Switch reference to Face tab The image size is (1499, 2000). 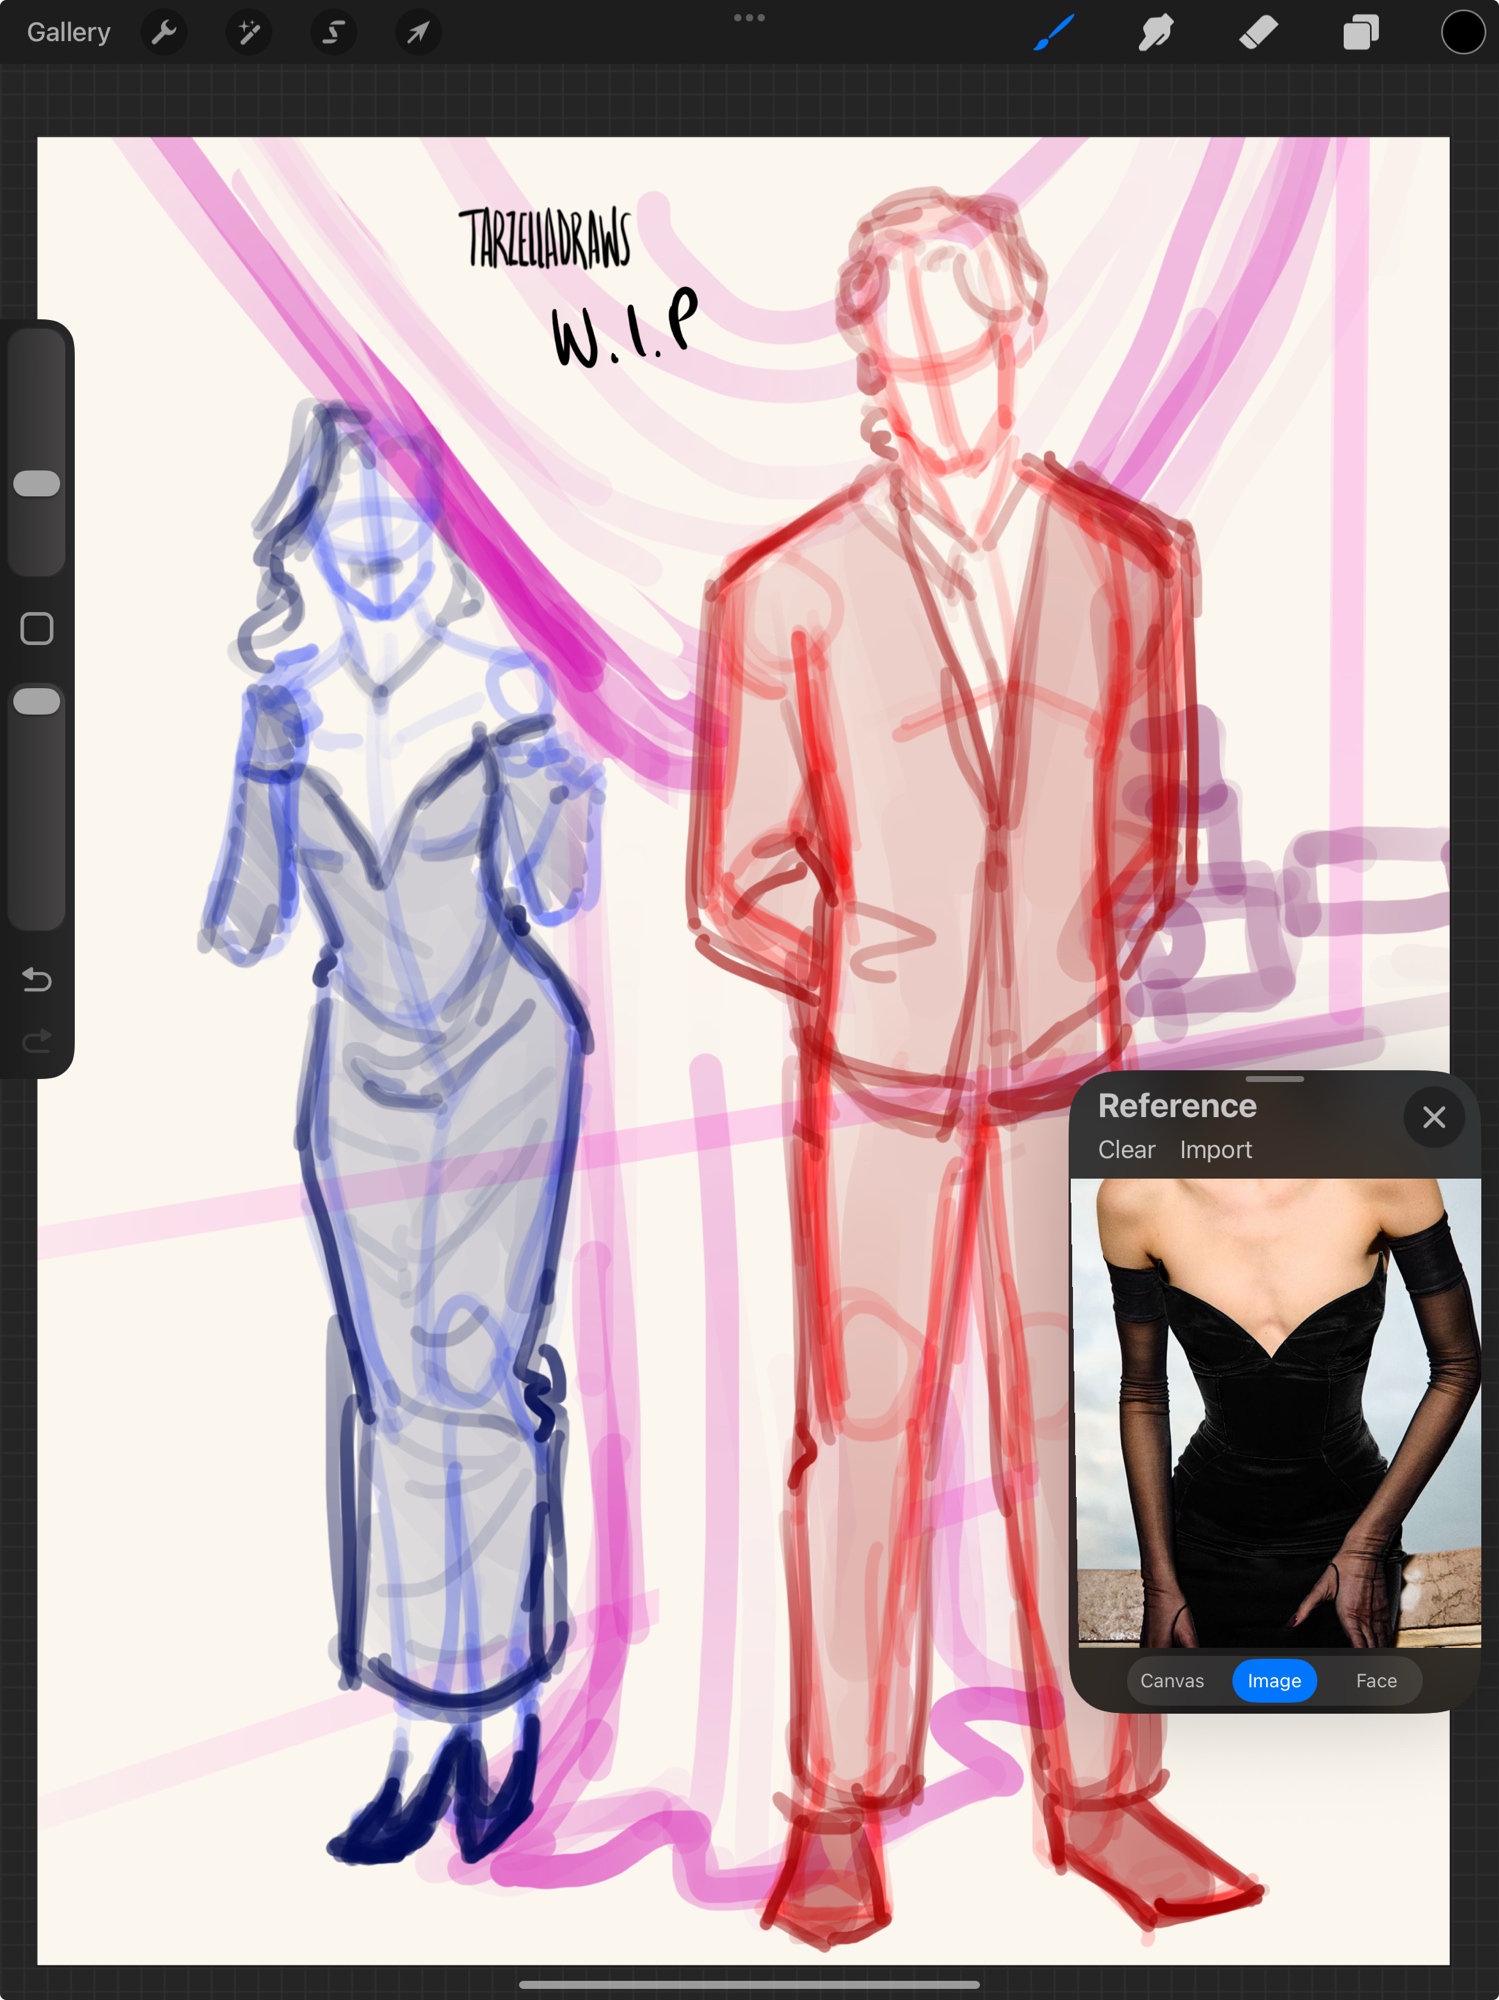coord(1376,1681)
